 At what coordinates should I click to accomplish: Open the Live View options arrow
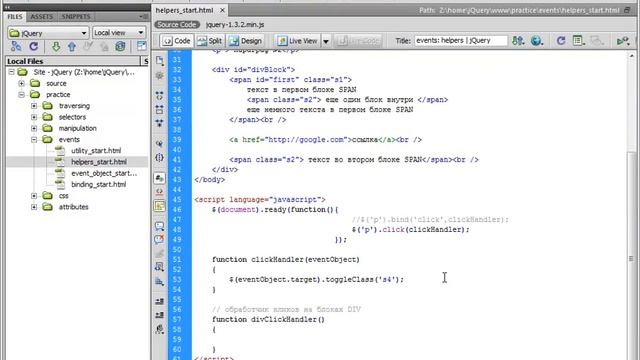coord(326,41)
